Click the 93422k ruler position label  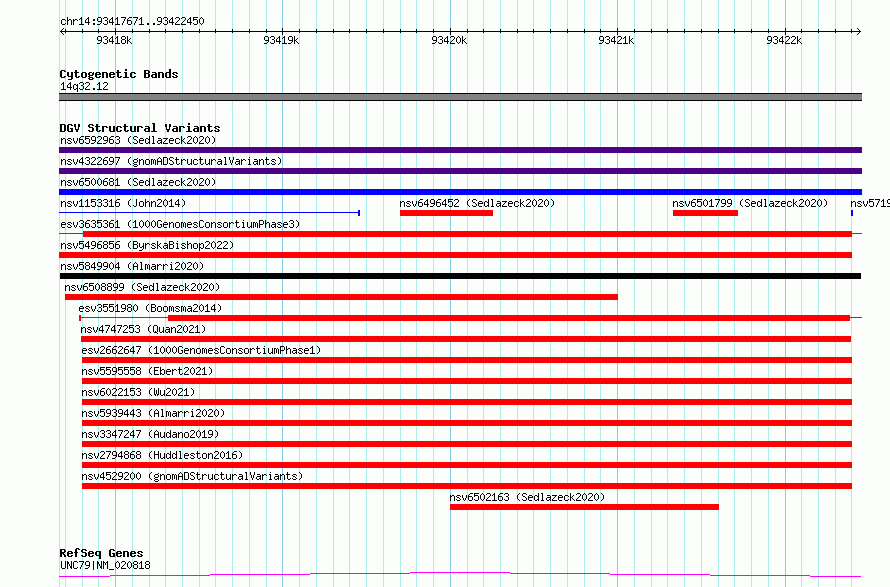tap(784, 40)
